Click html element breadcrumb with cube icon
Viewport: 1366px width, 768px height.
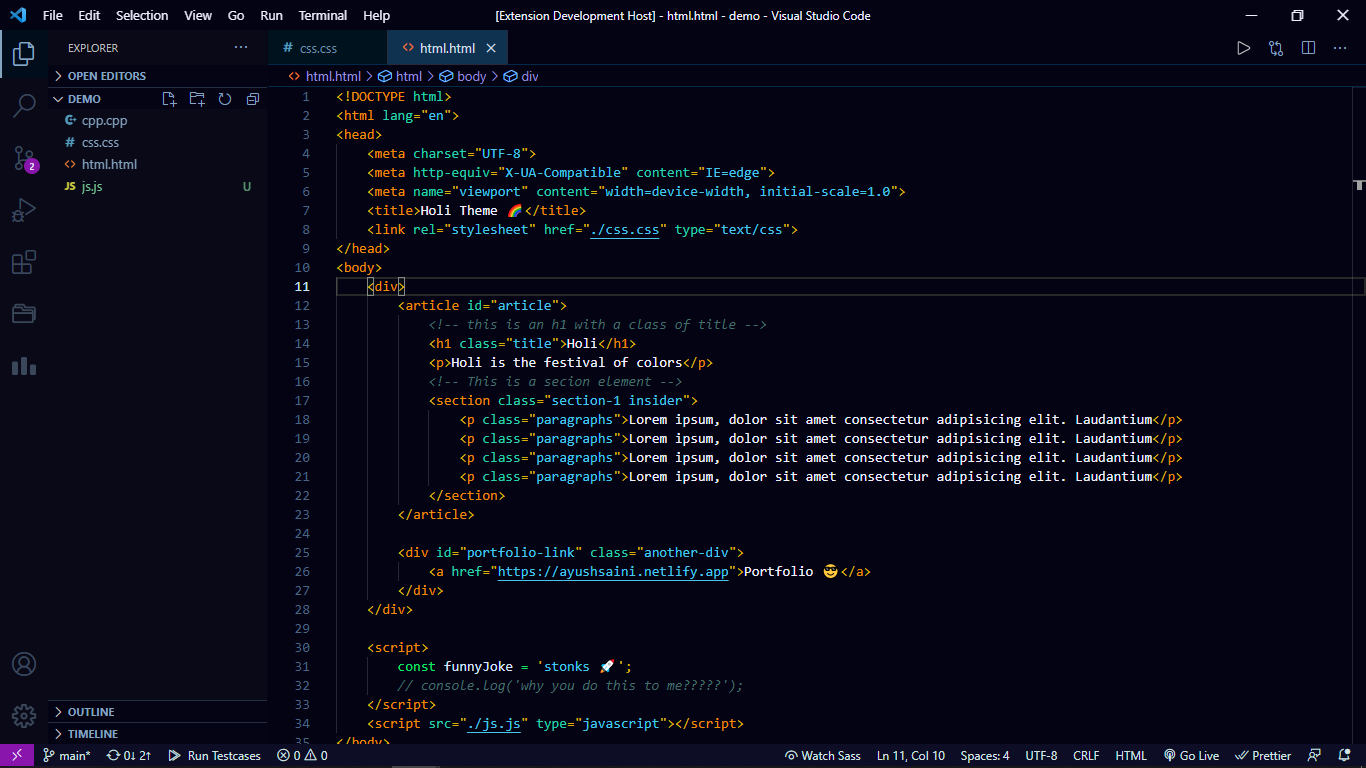(x=400, y=76)
